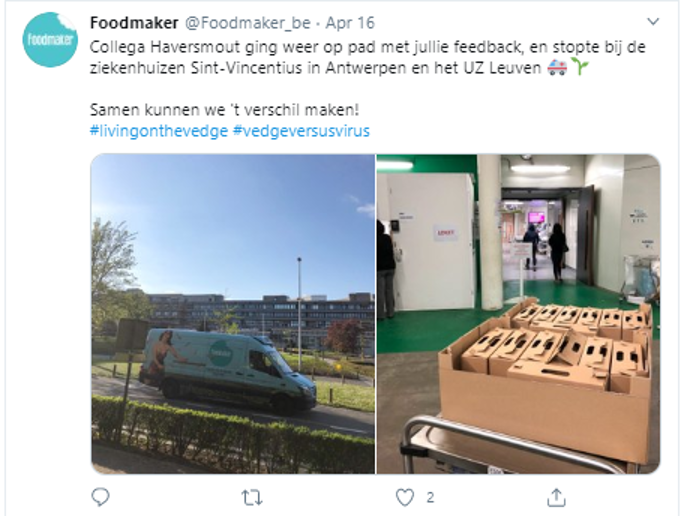Click the reply speech bubble icon

101,497
